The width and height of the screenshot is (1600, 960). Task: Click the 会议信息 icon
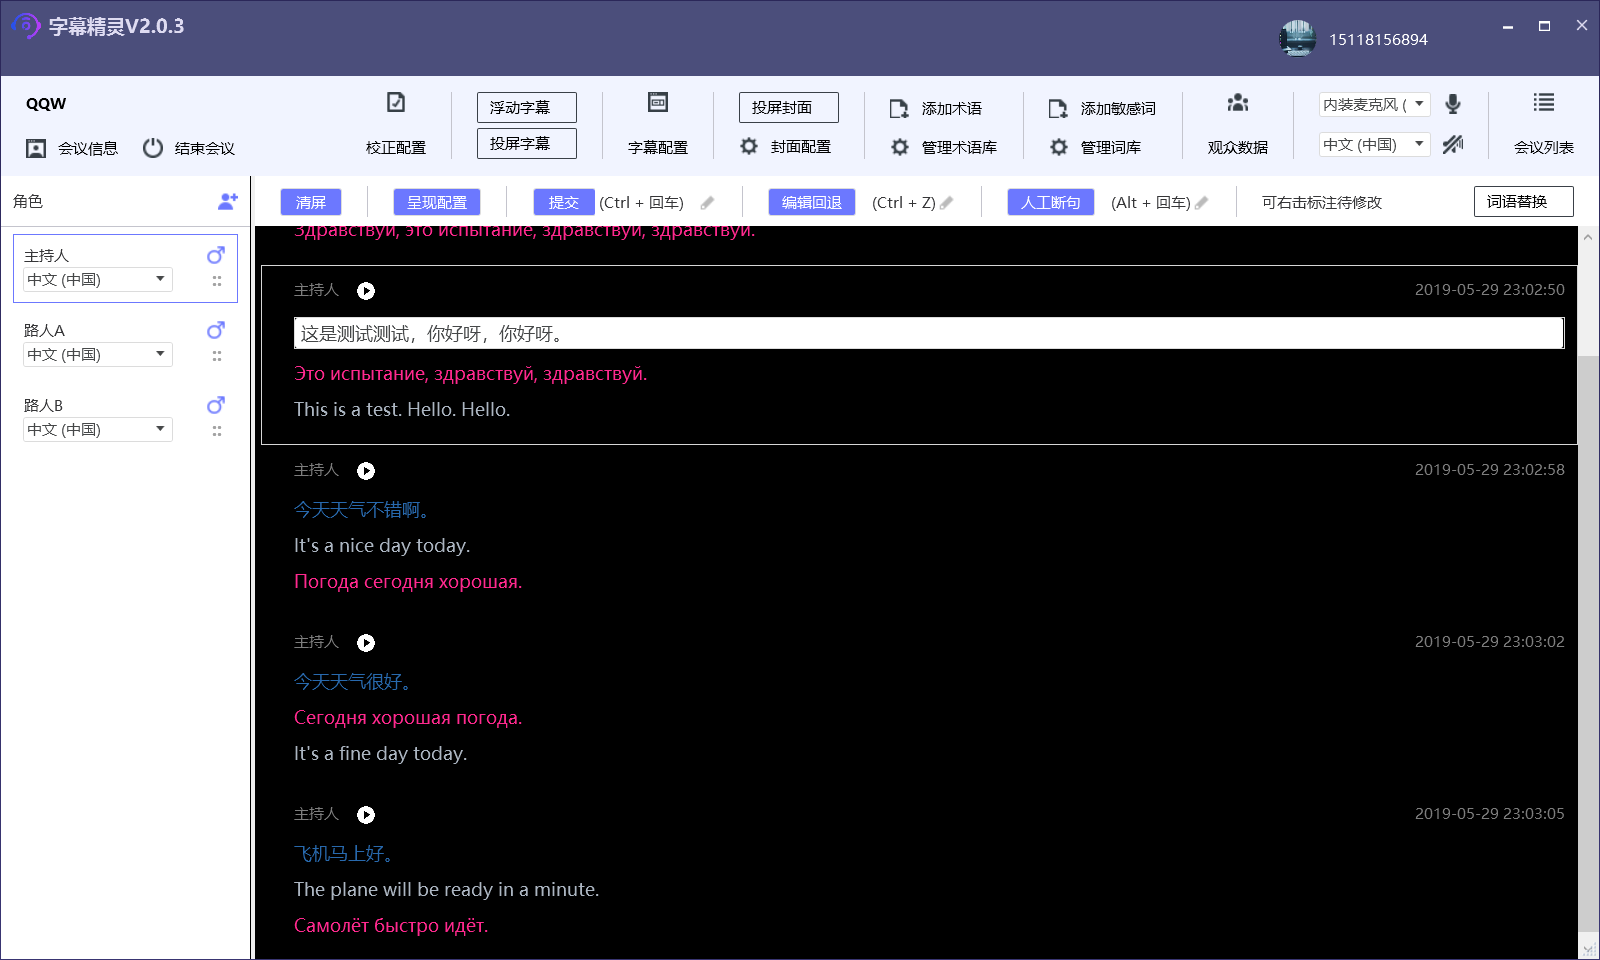click(36, 148)
